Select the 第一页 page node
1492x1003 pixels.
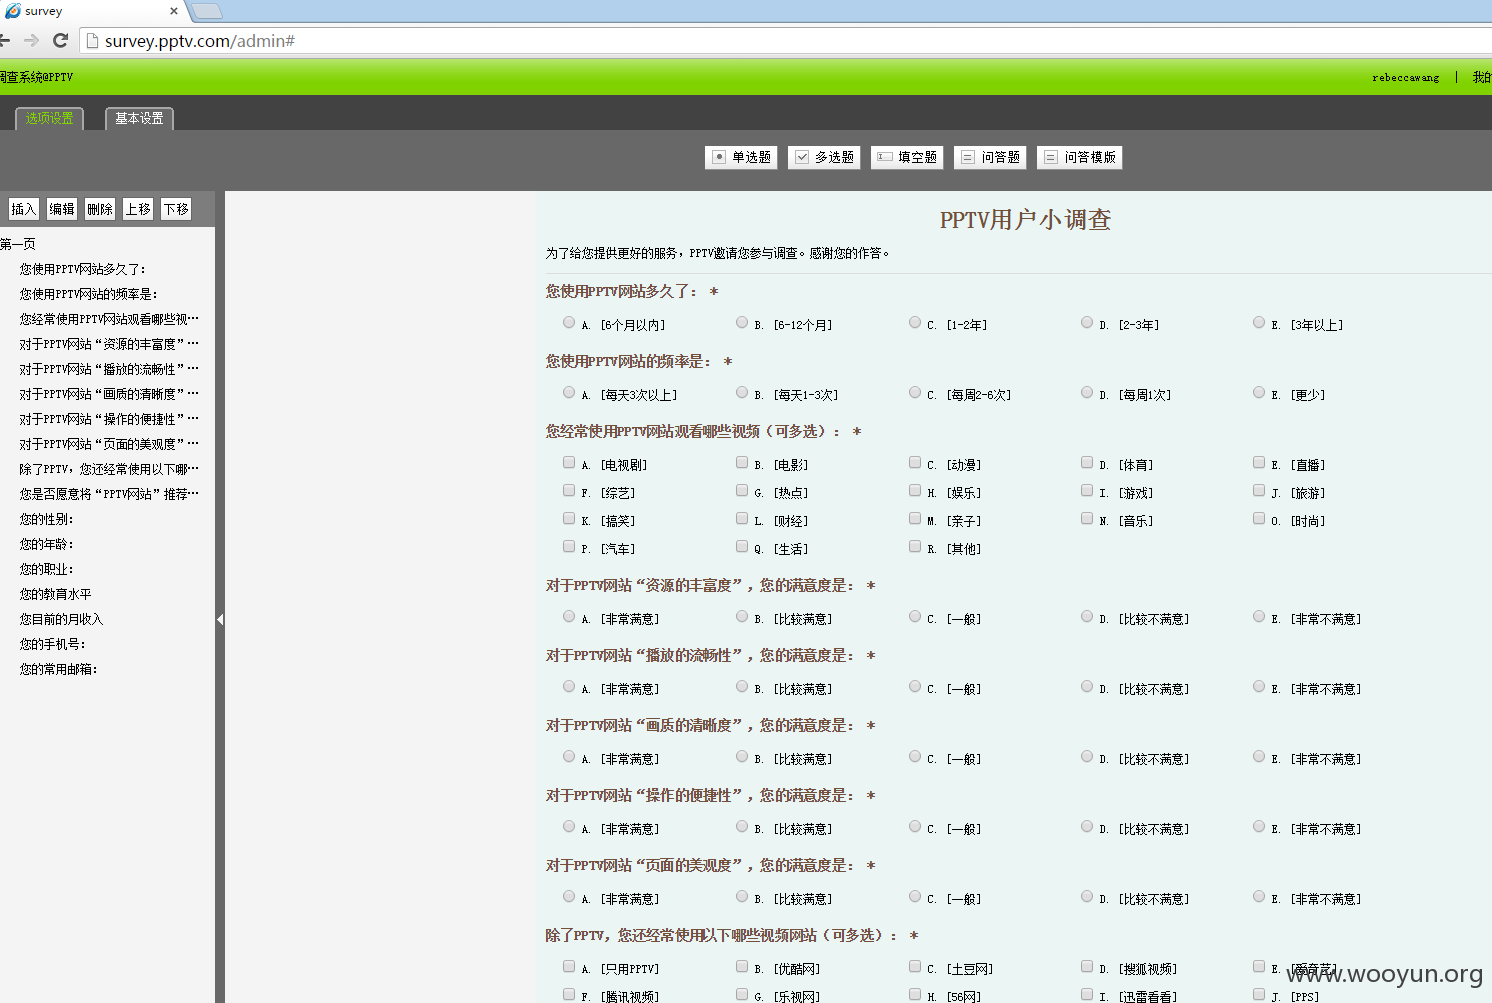pos(18,244)
